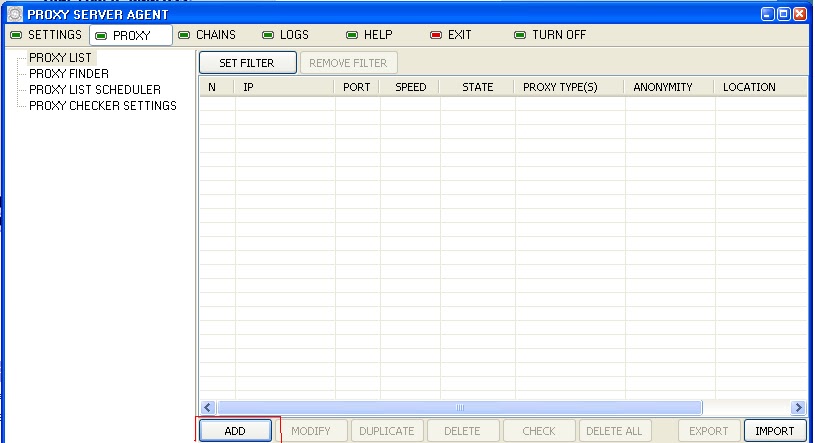The height and width of the screenshot is (443, 815).
Task: Sort by the PORT column header
Action: [357, 87]
